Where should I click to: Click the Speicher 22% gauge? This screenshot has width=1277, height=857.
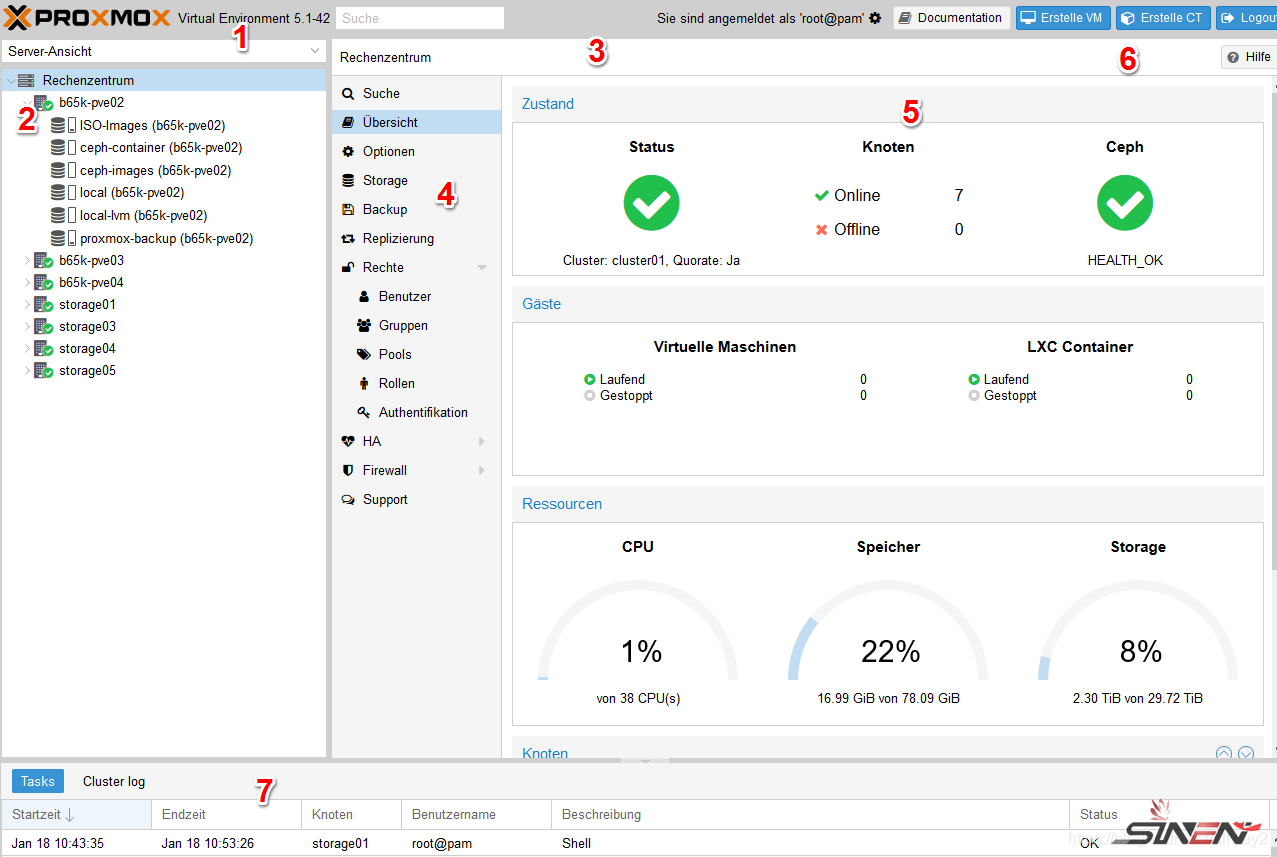click(888, 630)
